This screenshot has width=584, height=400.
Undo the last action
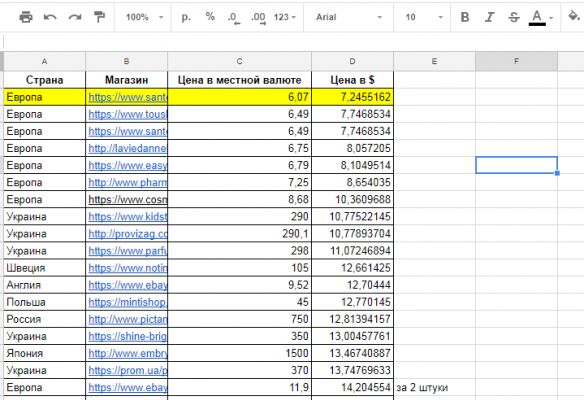[50, 17]
